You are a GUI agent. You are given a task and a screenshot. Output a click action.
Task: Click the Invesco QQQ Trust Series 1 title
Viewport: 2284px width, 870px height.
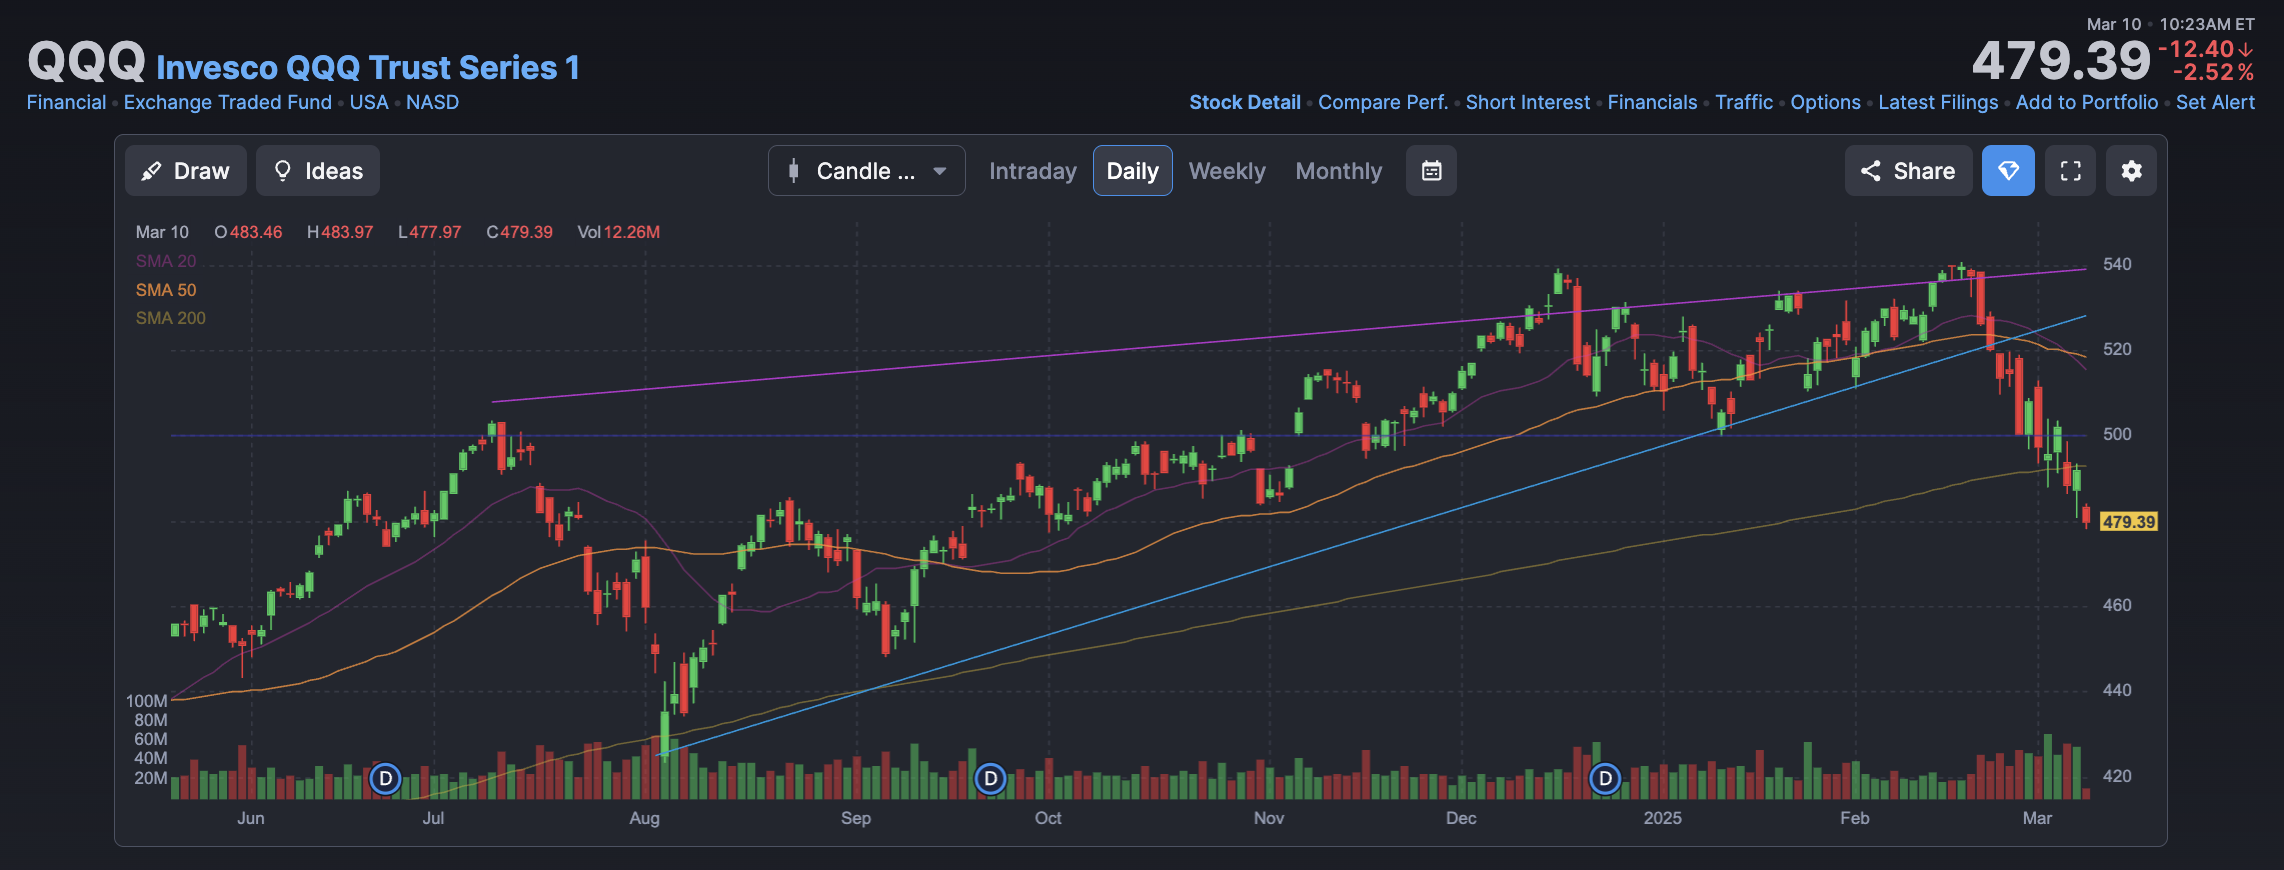(x=368, y=67)
